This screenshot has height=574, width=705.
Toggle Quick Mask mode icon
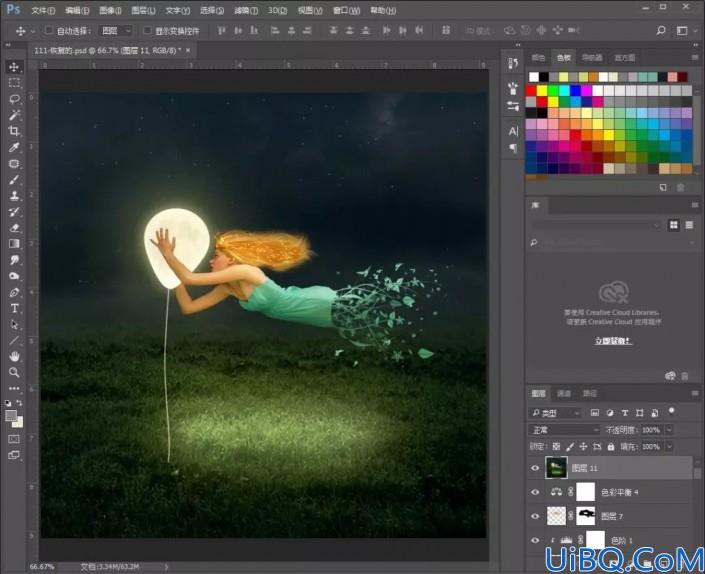[x=14, y=439]
